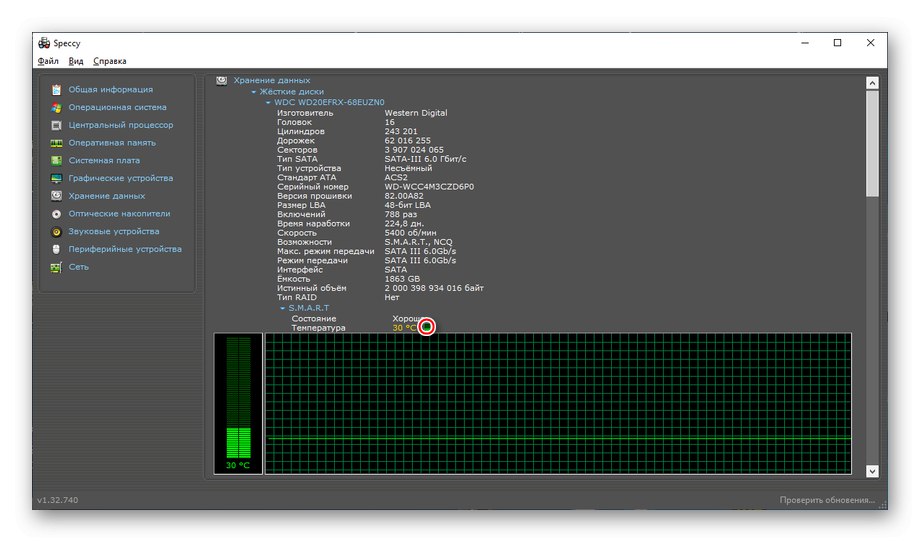Click the 30 °C temperature bar gauge
920x542 pixels.
pyautogui.click(x=238, y=404)
